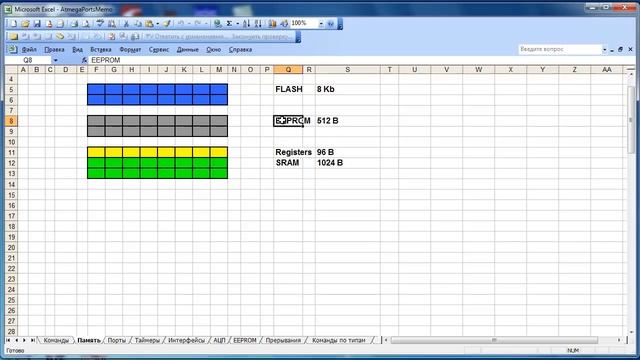Open the Вставка menu
The height and width of the screenshot is (360, 640).
101,49
